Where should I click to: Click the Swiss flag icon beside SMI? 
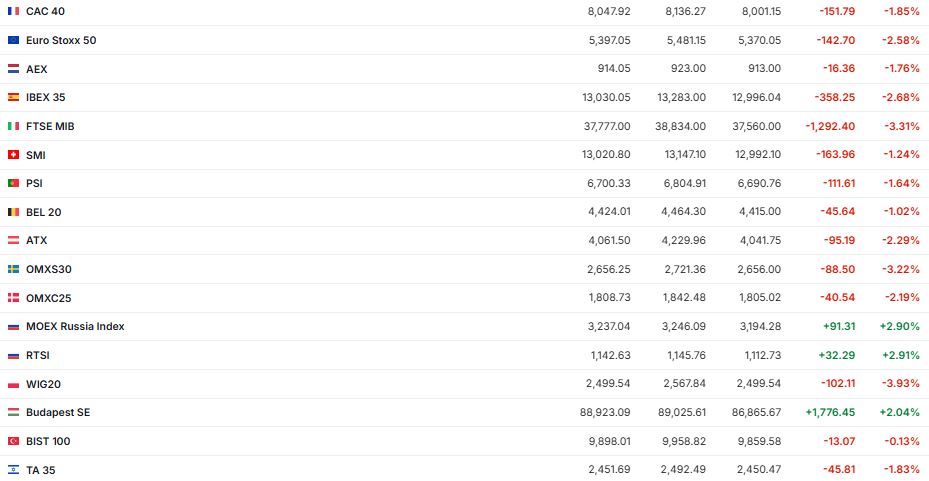(x=13, y=155)
